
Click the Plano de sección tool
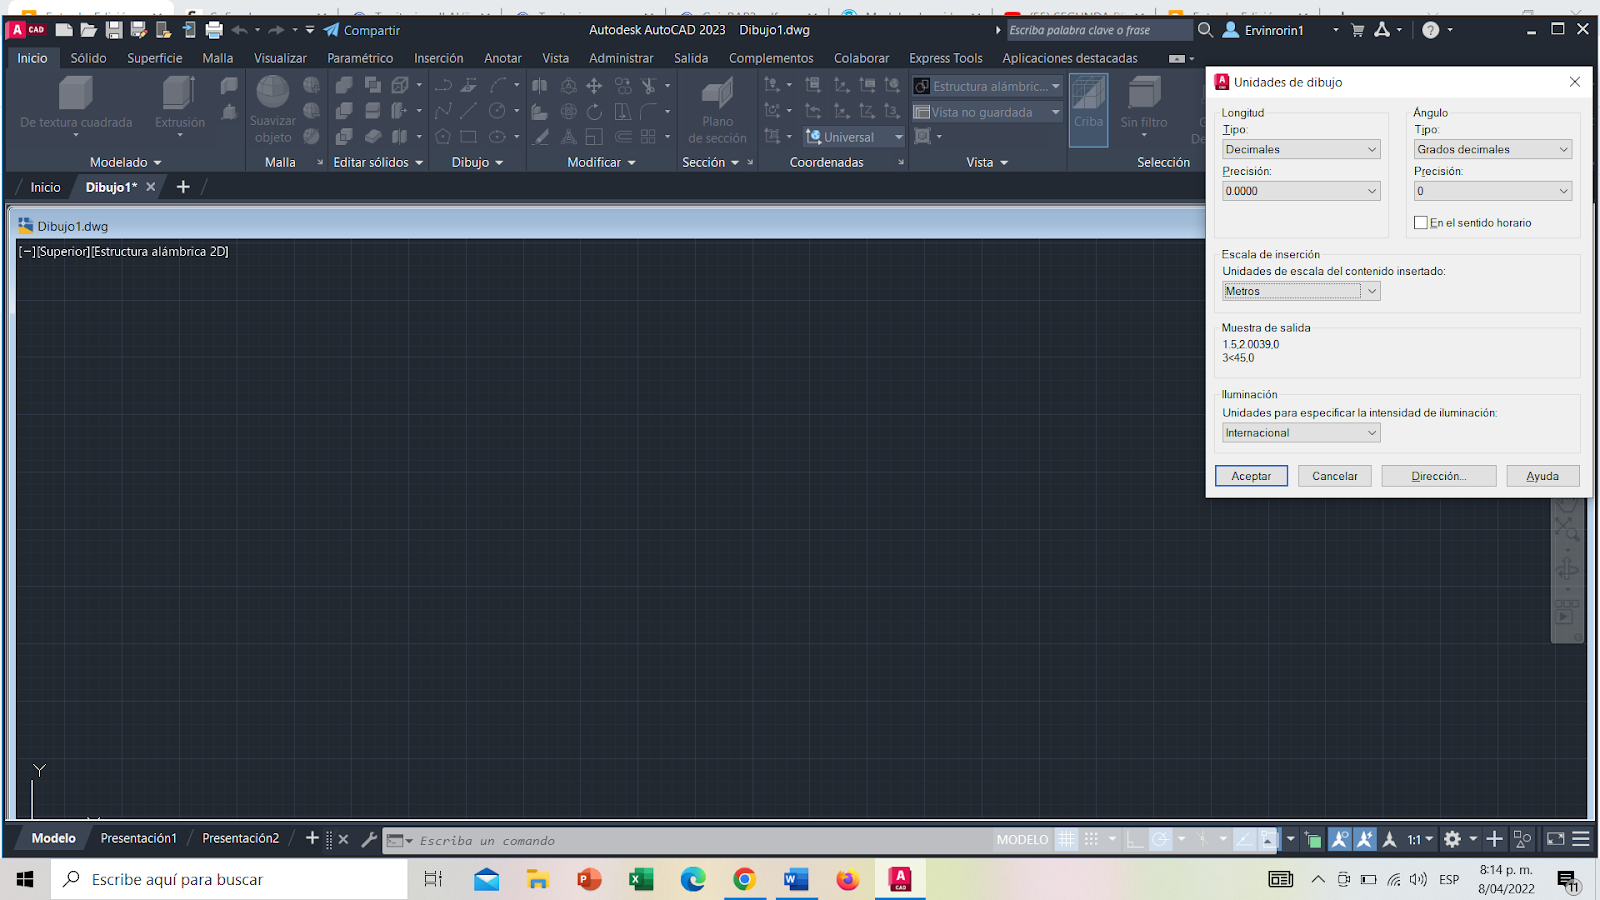(717, 110)
